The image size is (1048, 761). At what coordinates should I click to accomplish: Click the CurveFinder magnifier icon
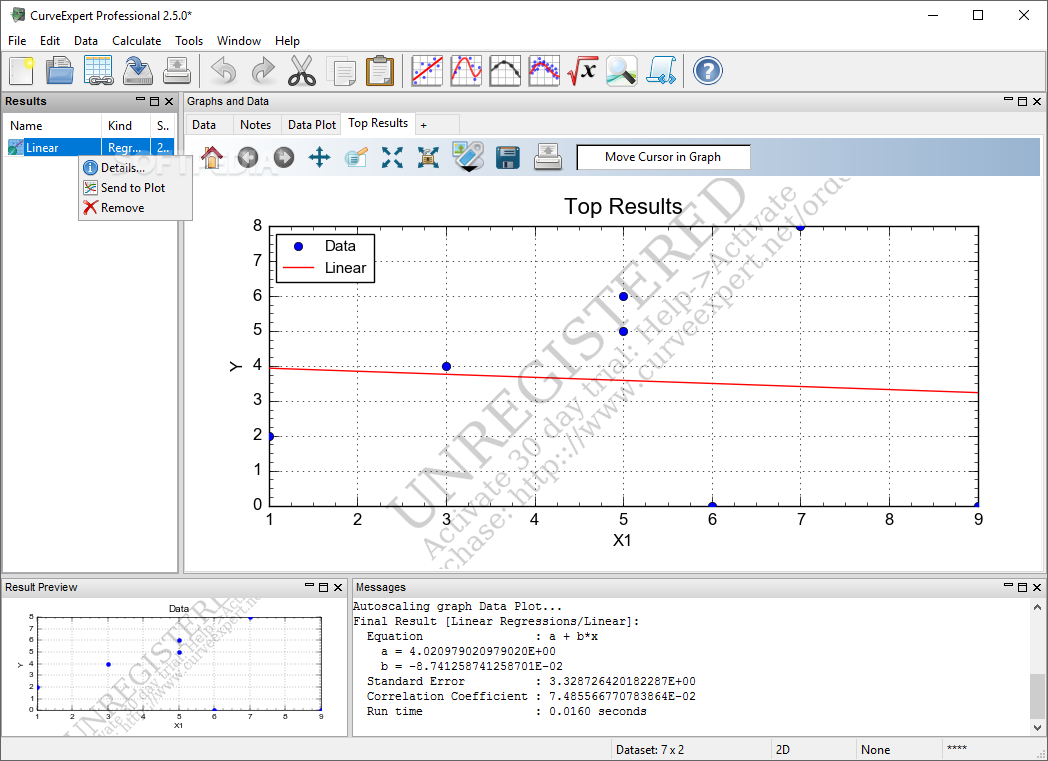coord(622,71)
